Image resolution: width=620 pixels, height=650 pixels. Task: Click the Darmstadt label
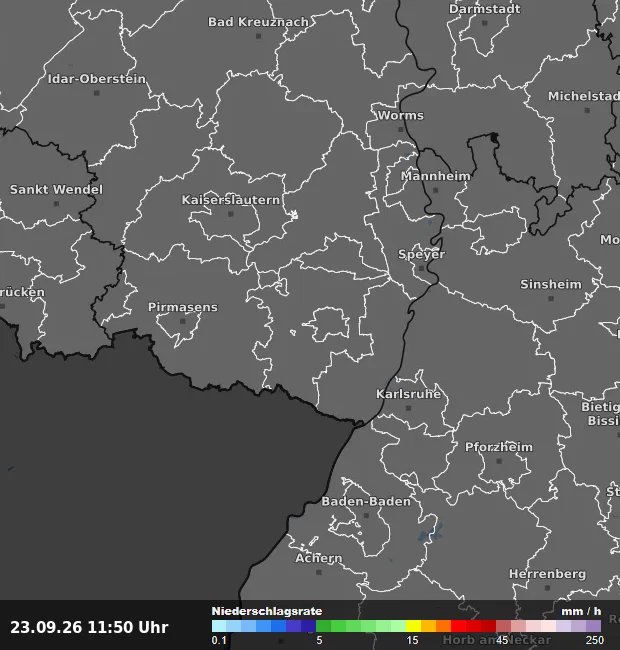pyautogui.click(x=484, y=9)
